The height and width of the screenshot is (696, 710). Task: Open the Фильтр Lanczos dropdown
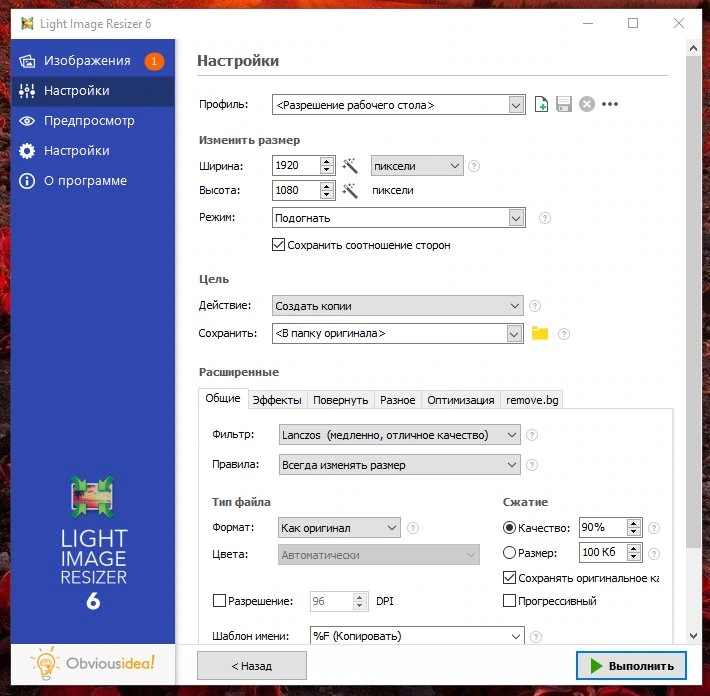399,435
